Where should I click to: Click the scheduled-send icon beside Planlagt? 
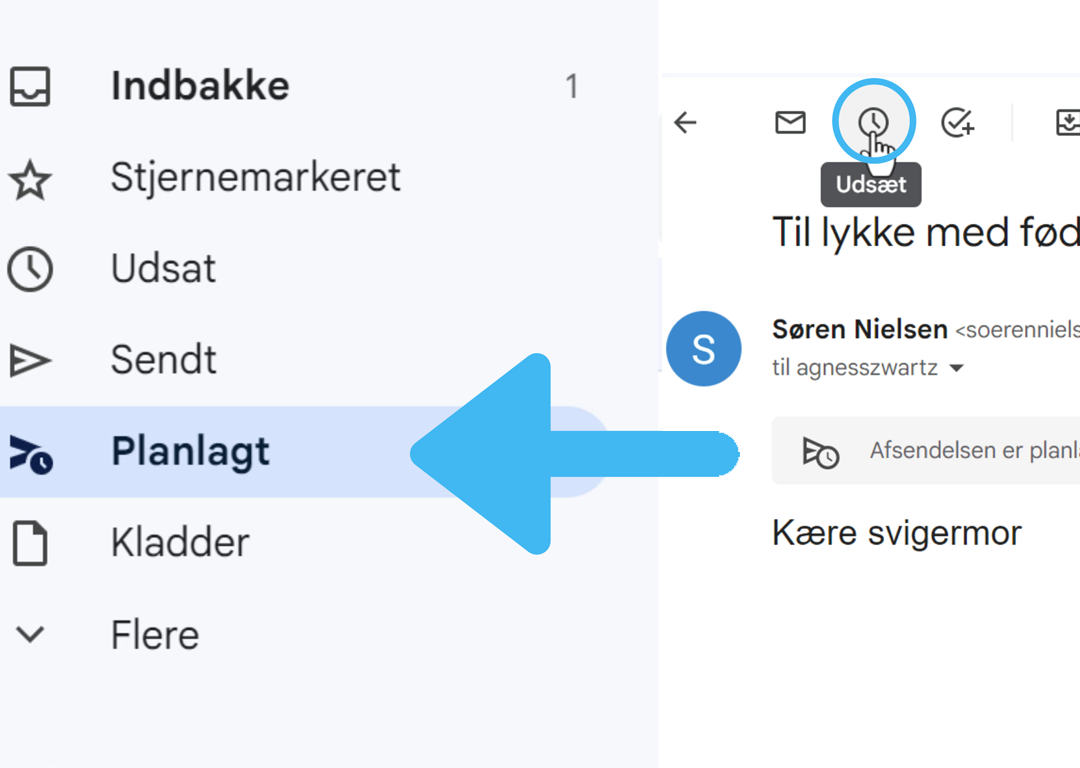tap(31, 454)
